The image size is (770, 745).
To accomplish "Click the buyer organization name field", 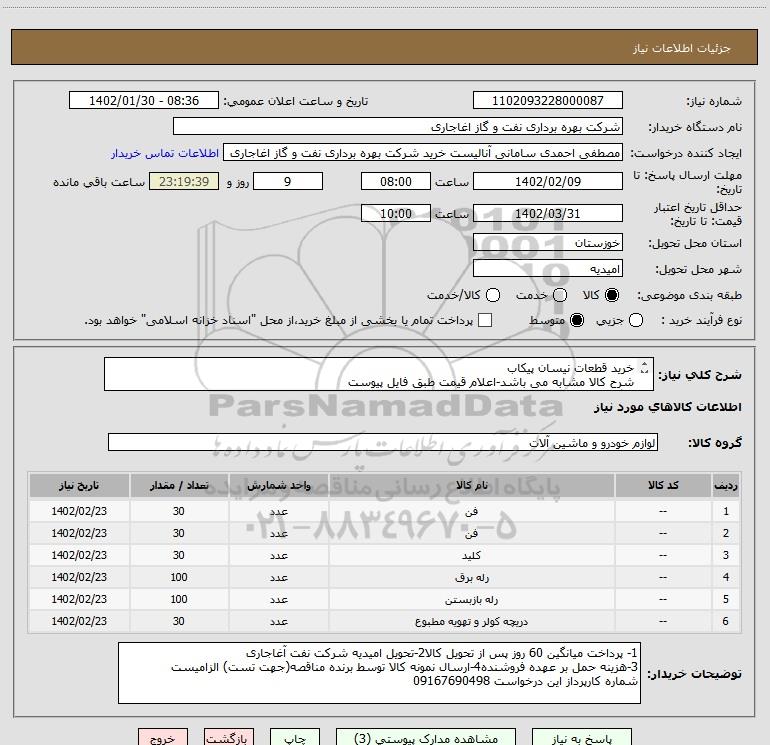I will (x=398, y=127).
